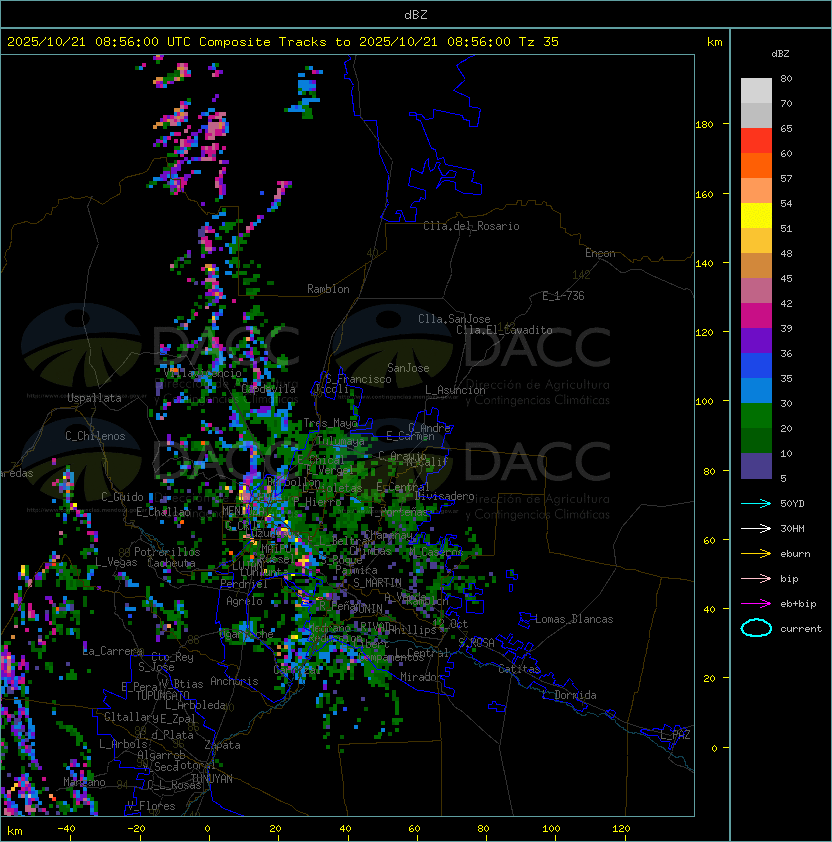Click the Zapata place label

pos(222,745)
